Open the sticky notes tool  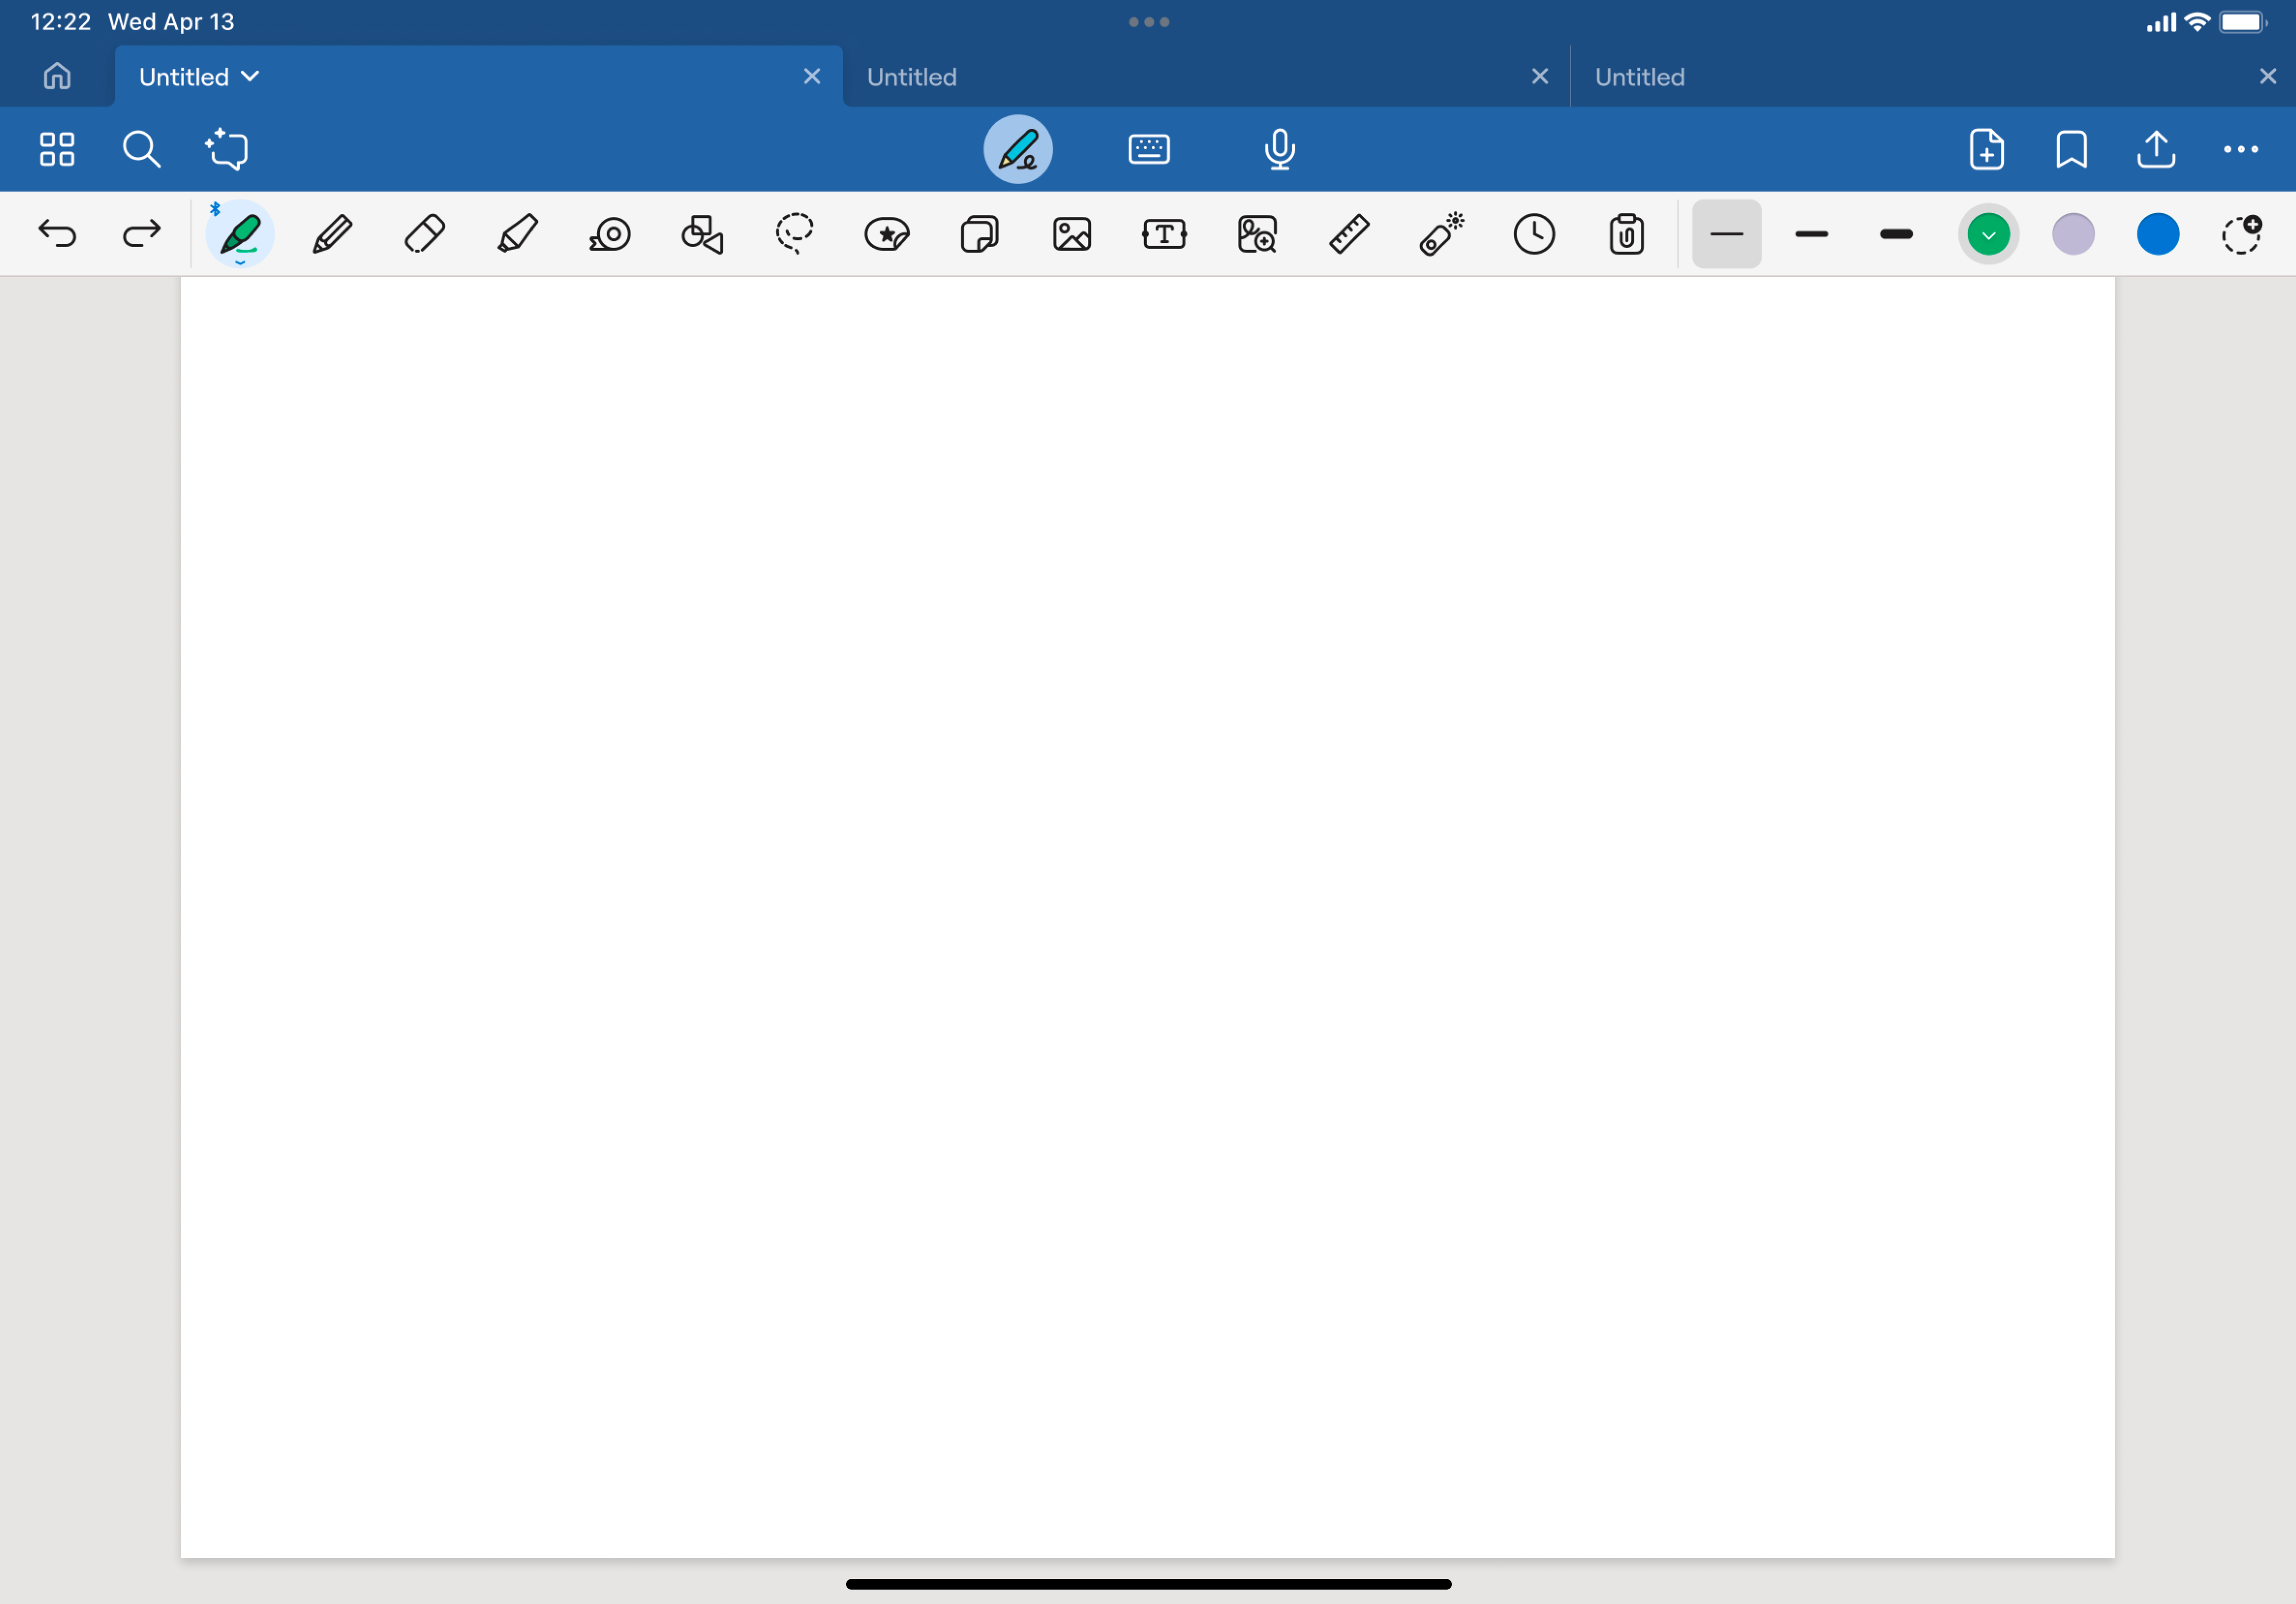(x=980, y=234)
